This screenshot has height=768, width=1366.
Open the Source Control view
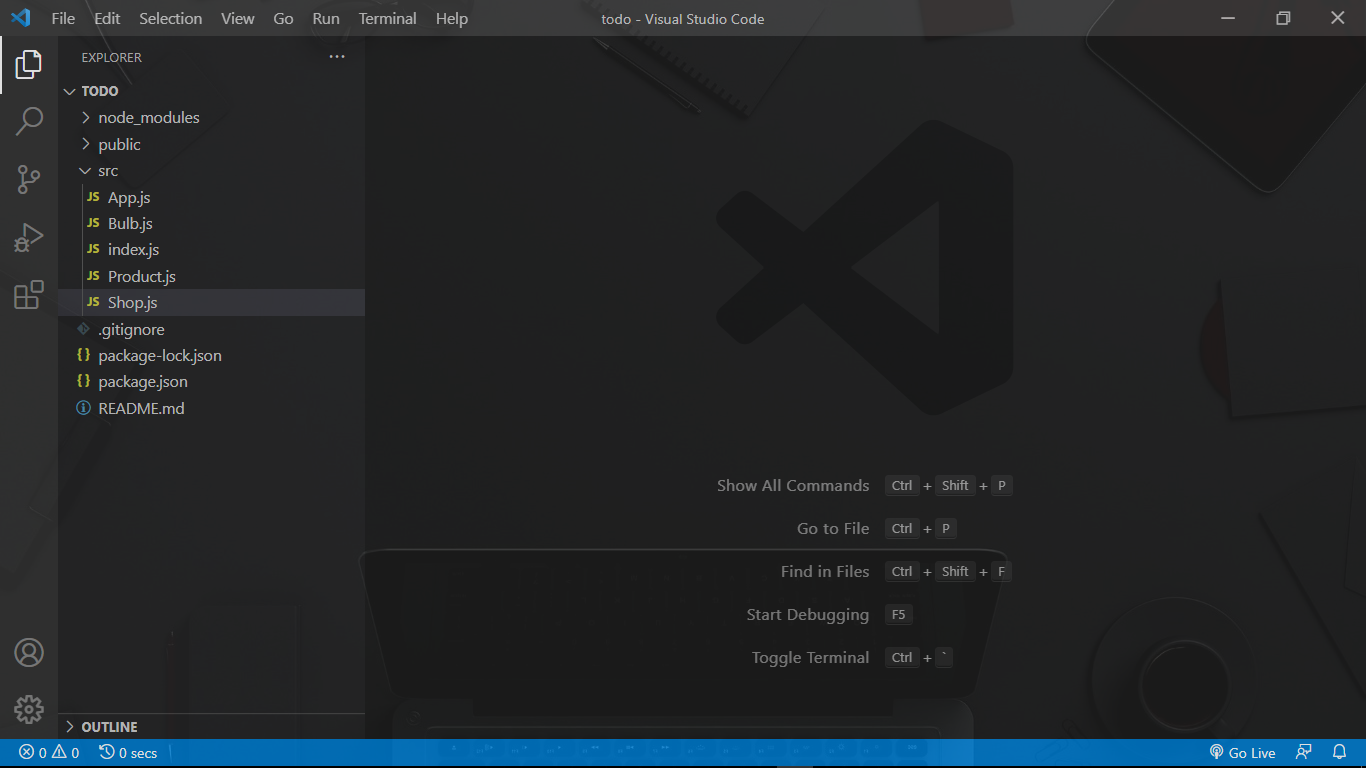[x=29, y=180]
